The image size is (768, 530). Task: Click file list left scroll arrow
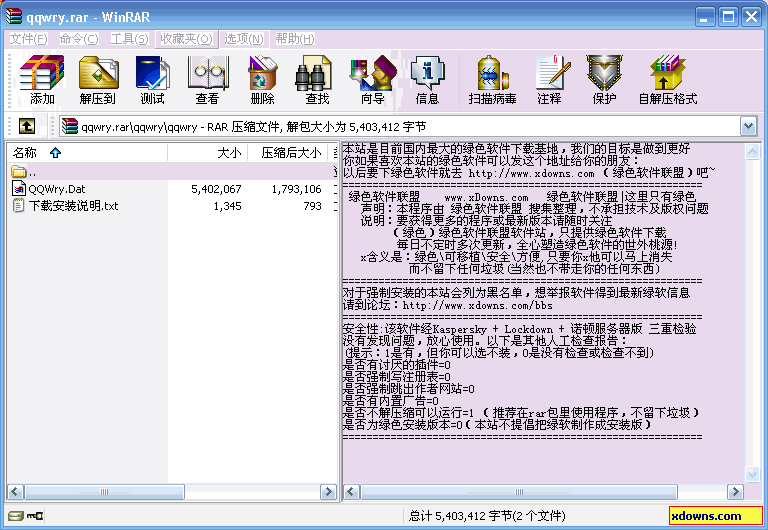(x=15, y=491)
